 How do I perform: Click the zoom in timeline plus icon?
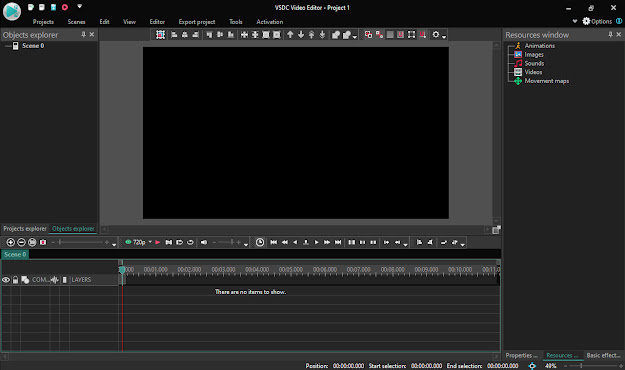point(11,242)
